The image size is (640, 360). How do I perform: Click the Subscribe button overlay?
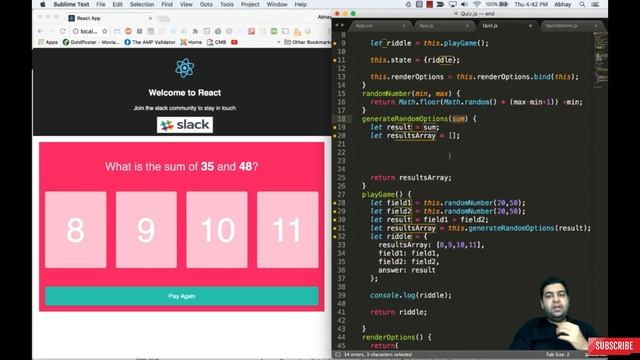click(x=614, y=346)
